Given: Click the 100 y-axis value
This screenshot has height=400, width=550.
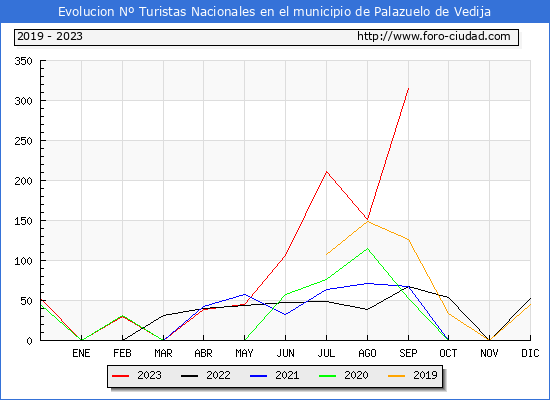Looking at the screenshot, I should coord(24,261).
